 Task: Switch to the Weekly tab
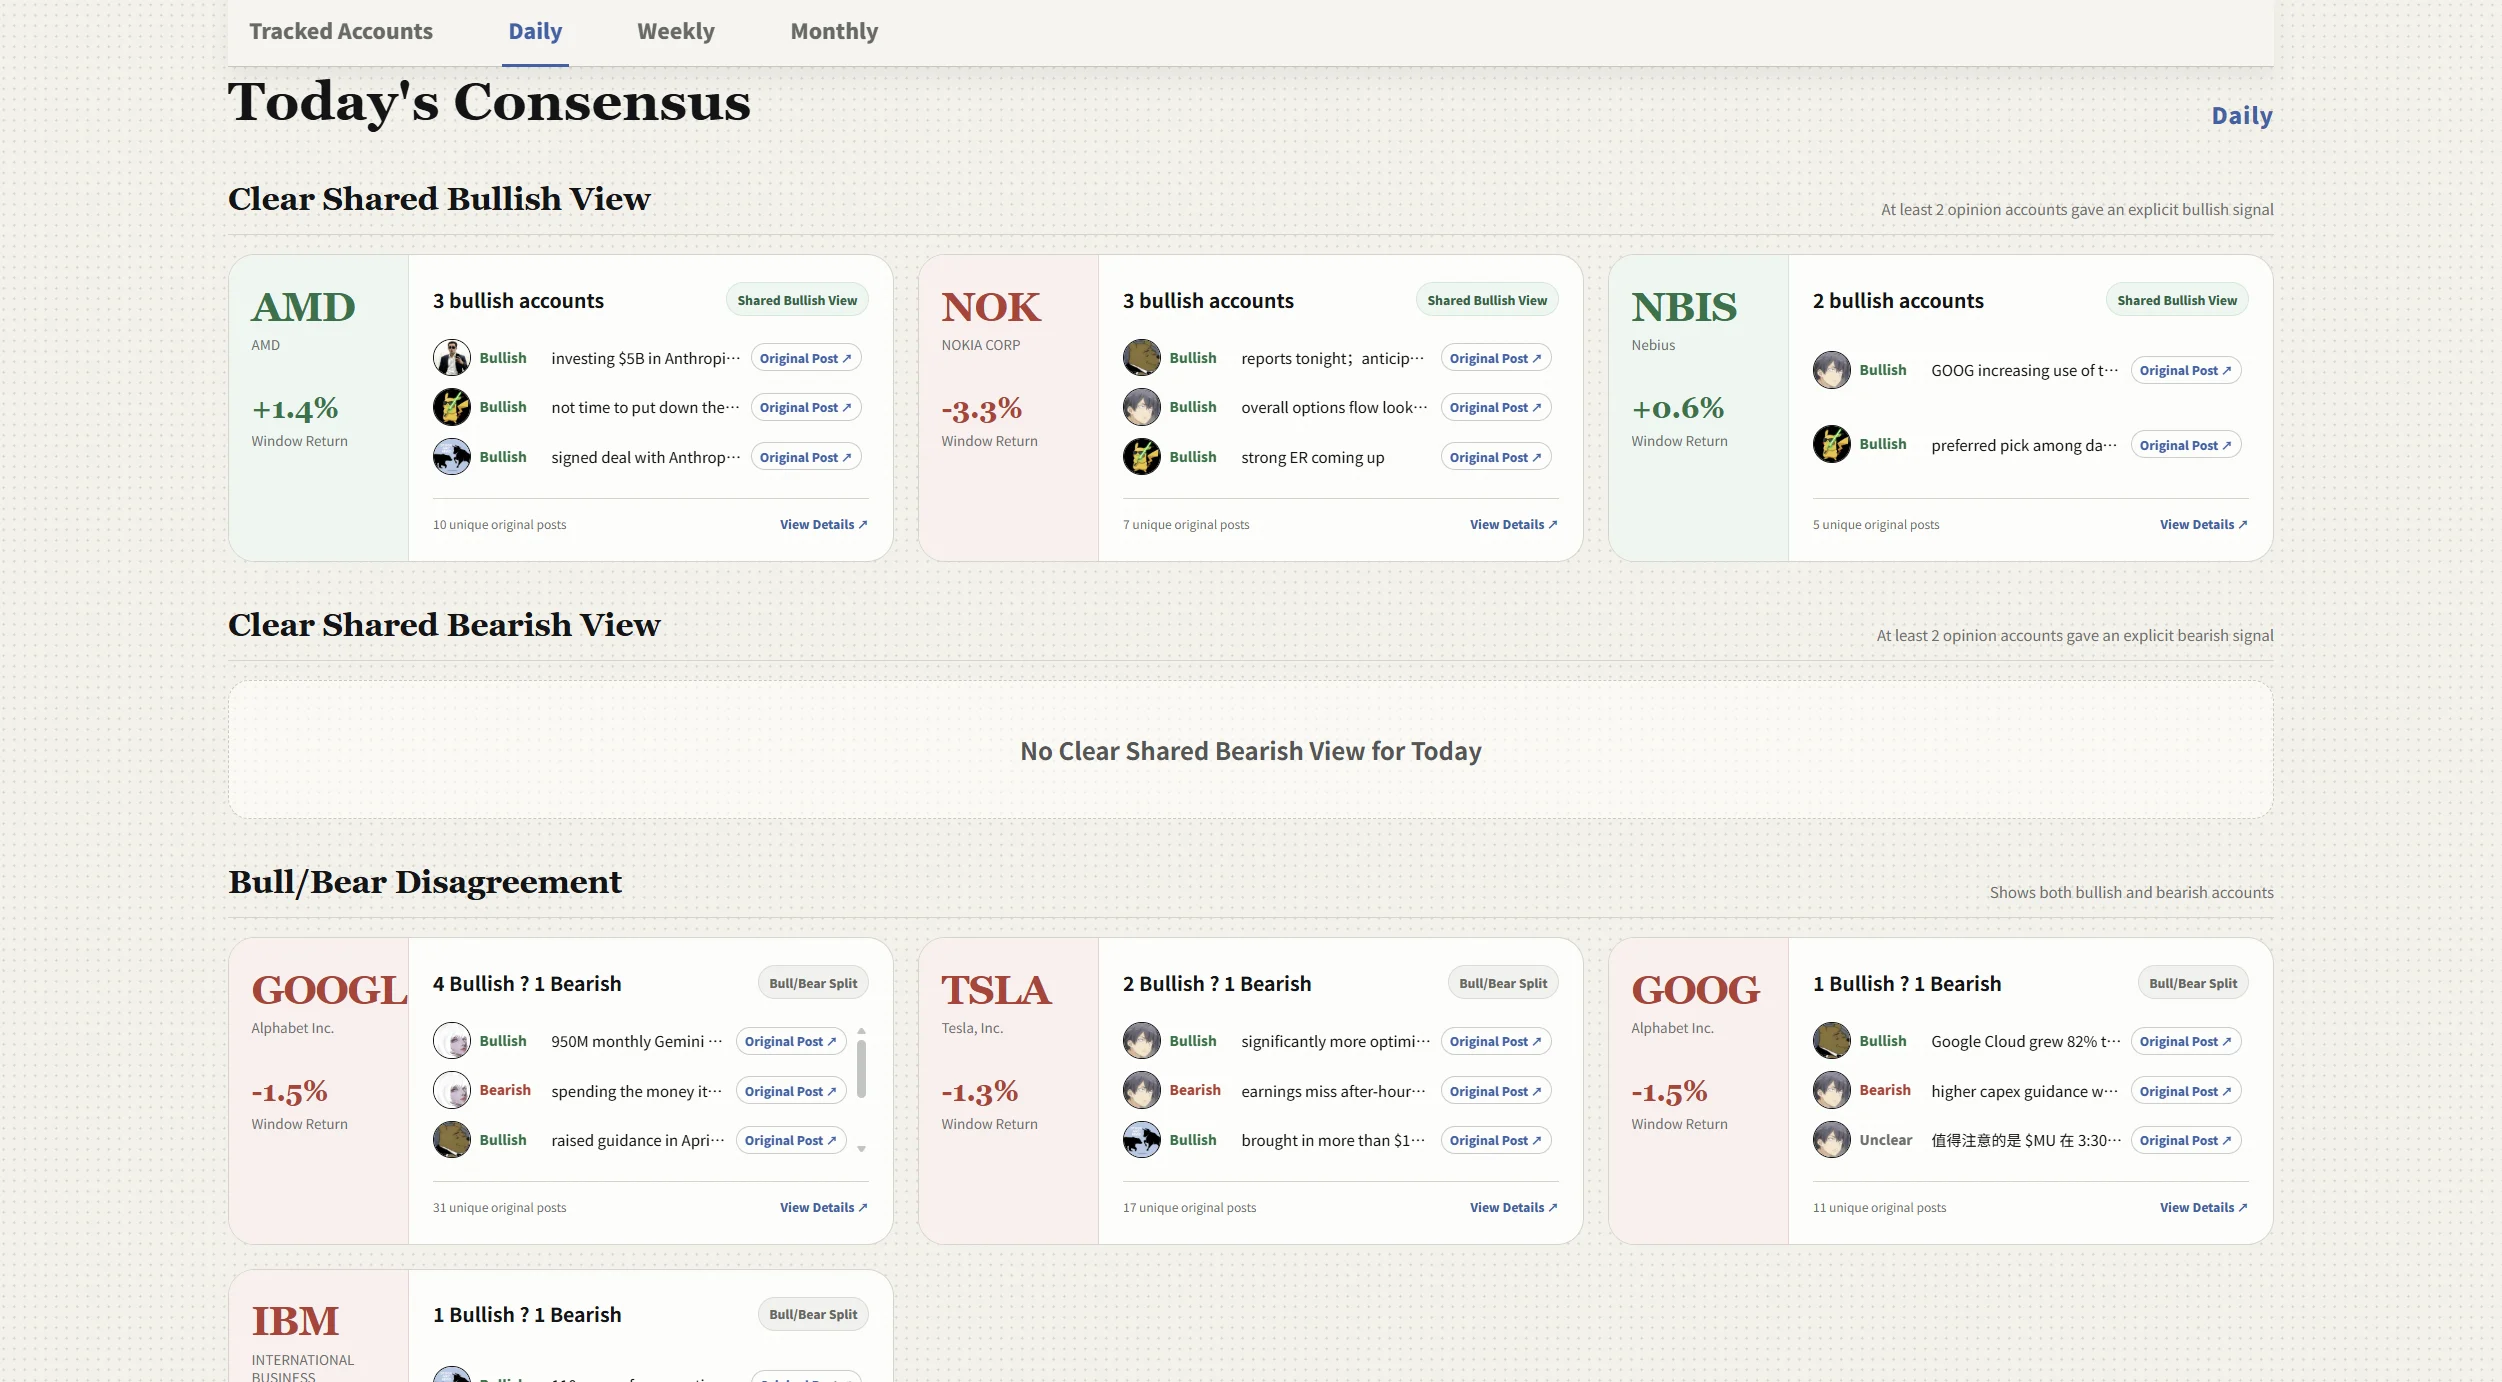[676, 31]
